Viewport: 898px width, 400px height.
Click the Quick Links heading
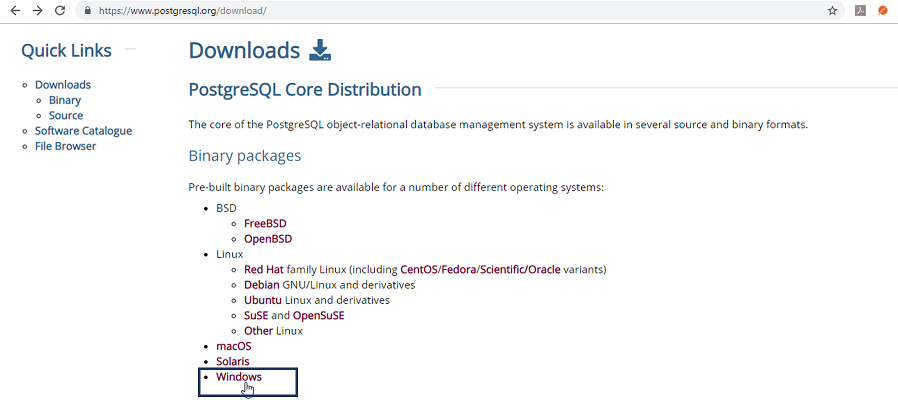tap(66, 50)
